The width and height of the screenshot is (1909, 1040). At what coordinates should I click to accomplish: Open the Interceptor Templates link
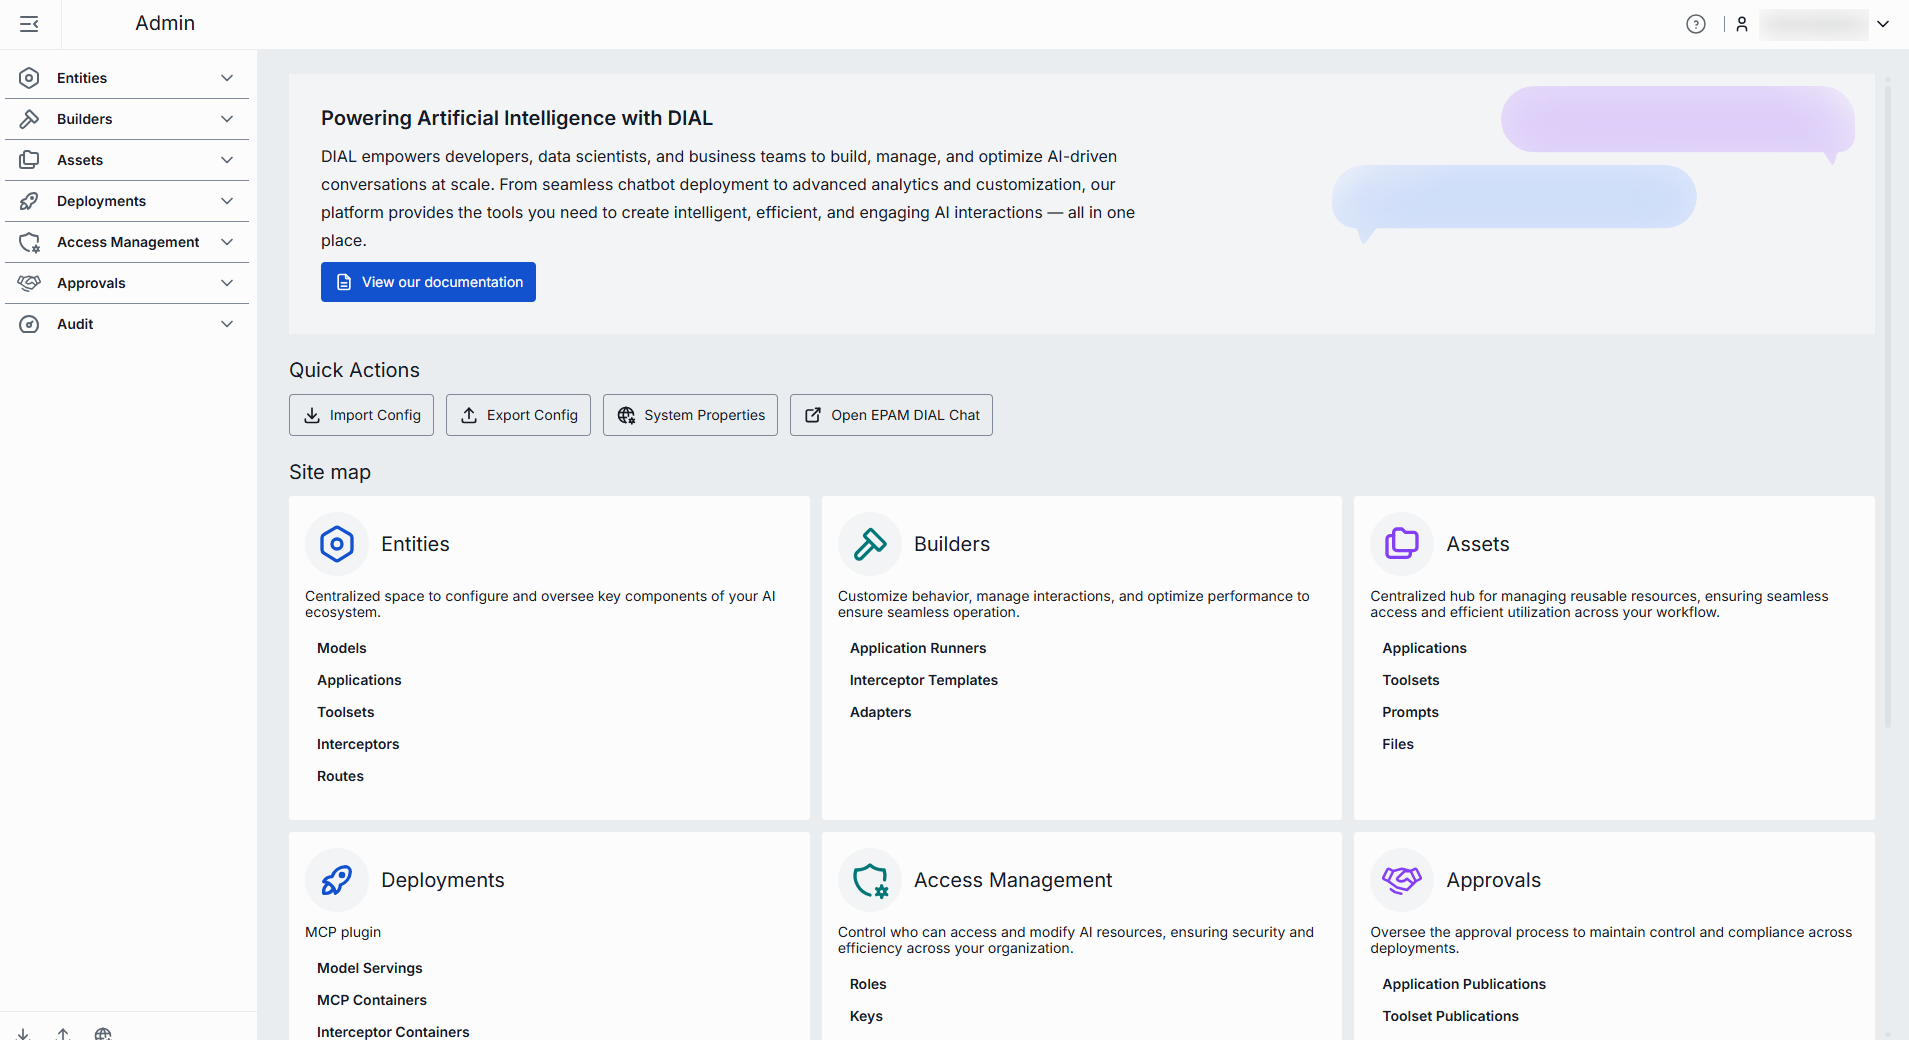923,680
